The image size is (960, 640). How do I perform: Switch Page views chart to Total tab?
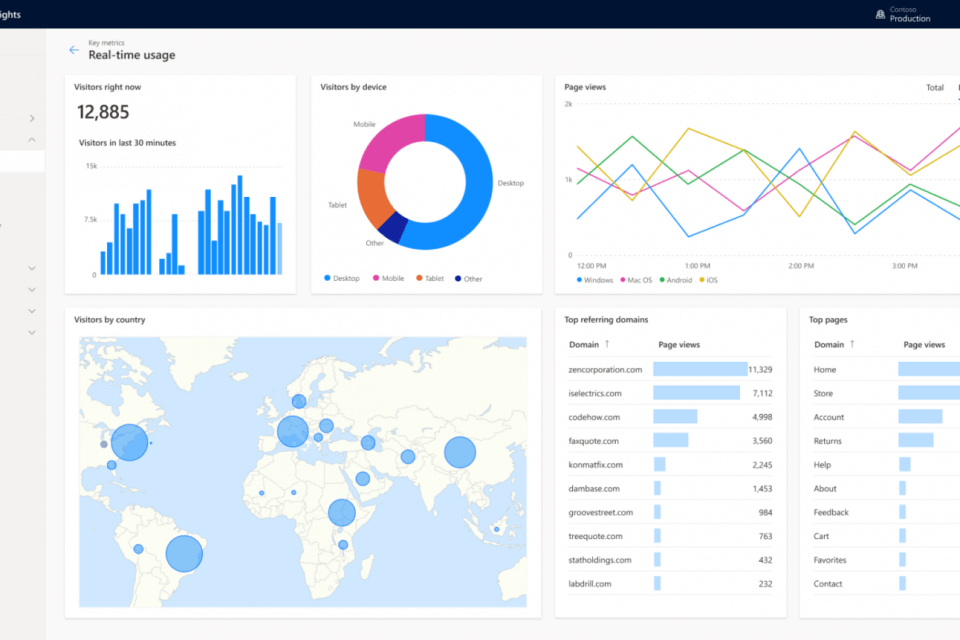coord(934,88)
